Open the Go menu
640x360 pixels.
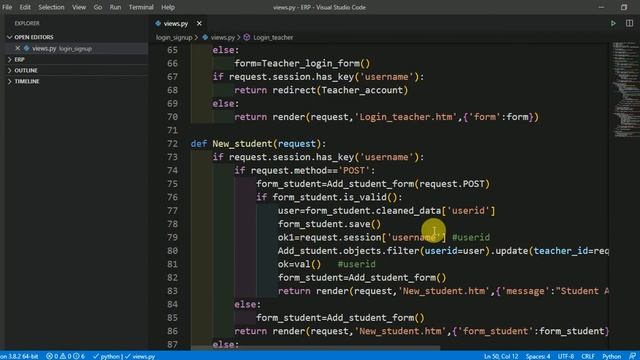pyautogui.click(x=98, y=7)
